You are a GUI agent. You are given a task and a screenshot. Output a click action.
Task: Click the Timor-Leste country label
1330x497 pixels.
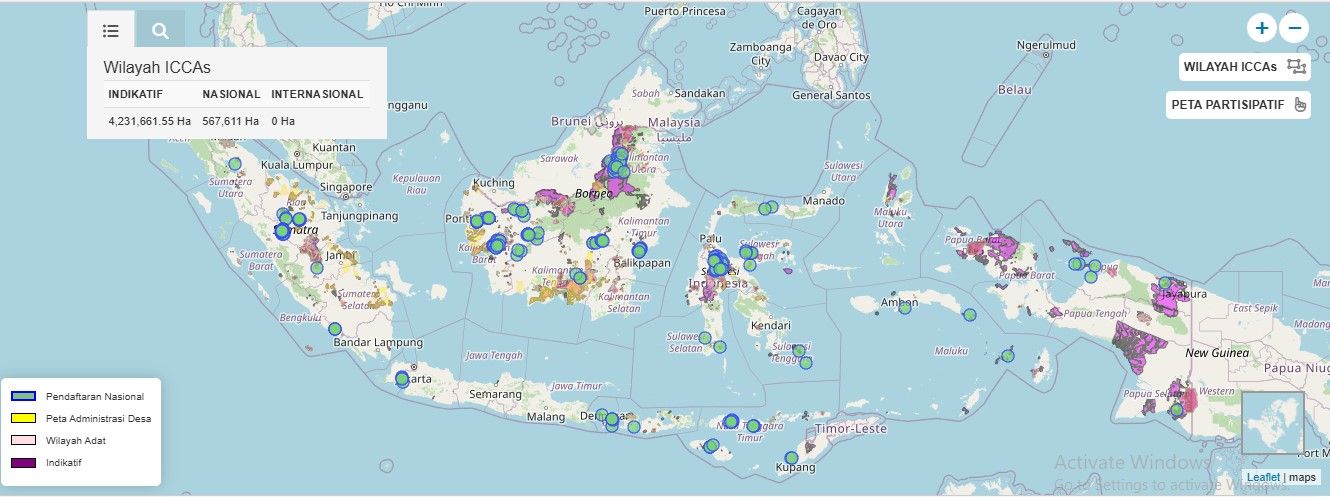coord(852,428)
